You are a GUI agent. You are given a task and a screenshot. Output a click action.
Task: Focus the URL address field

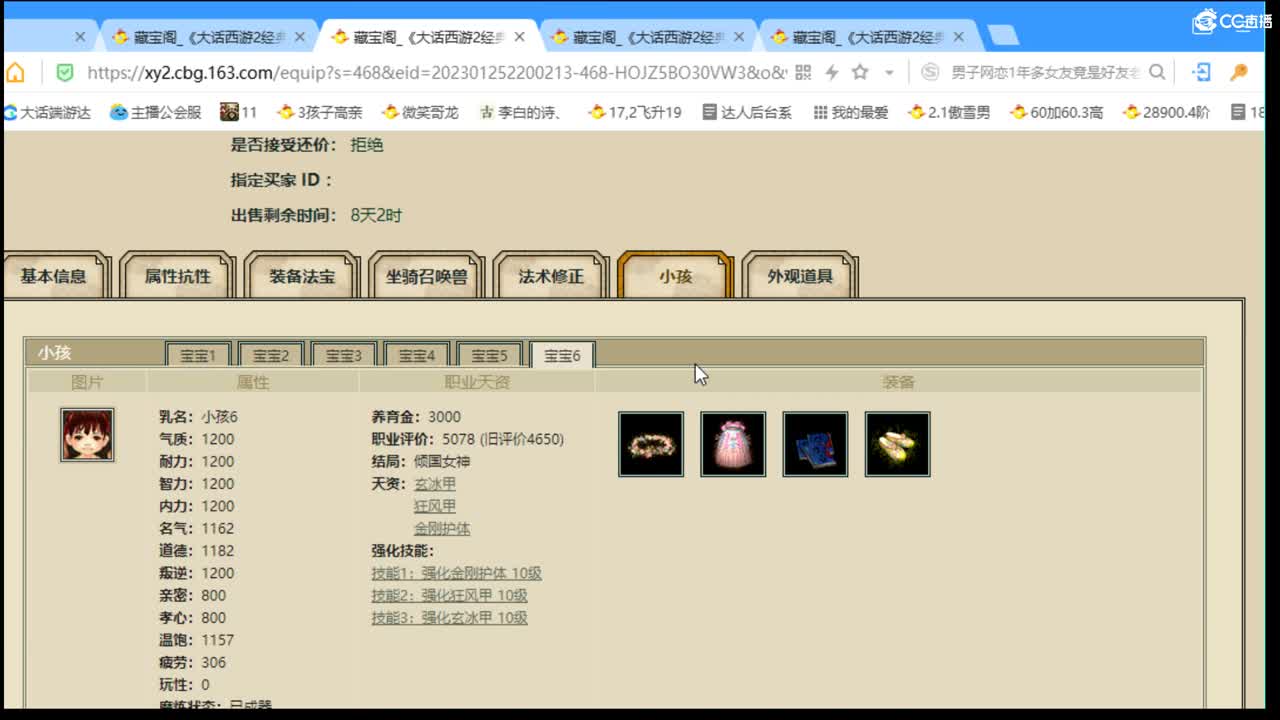tap(437, 72)
